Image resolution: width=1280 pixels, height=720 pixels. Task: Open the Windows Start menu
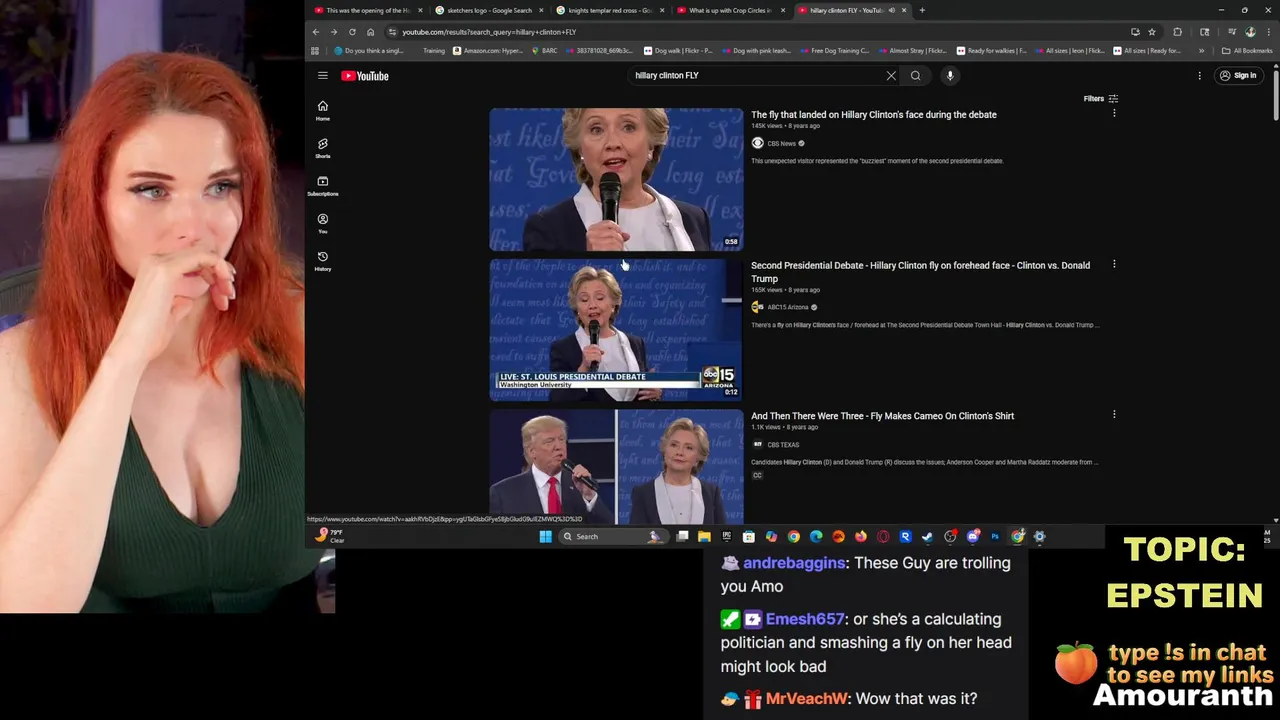pos(545,537)
